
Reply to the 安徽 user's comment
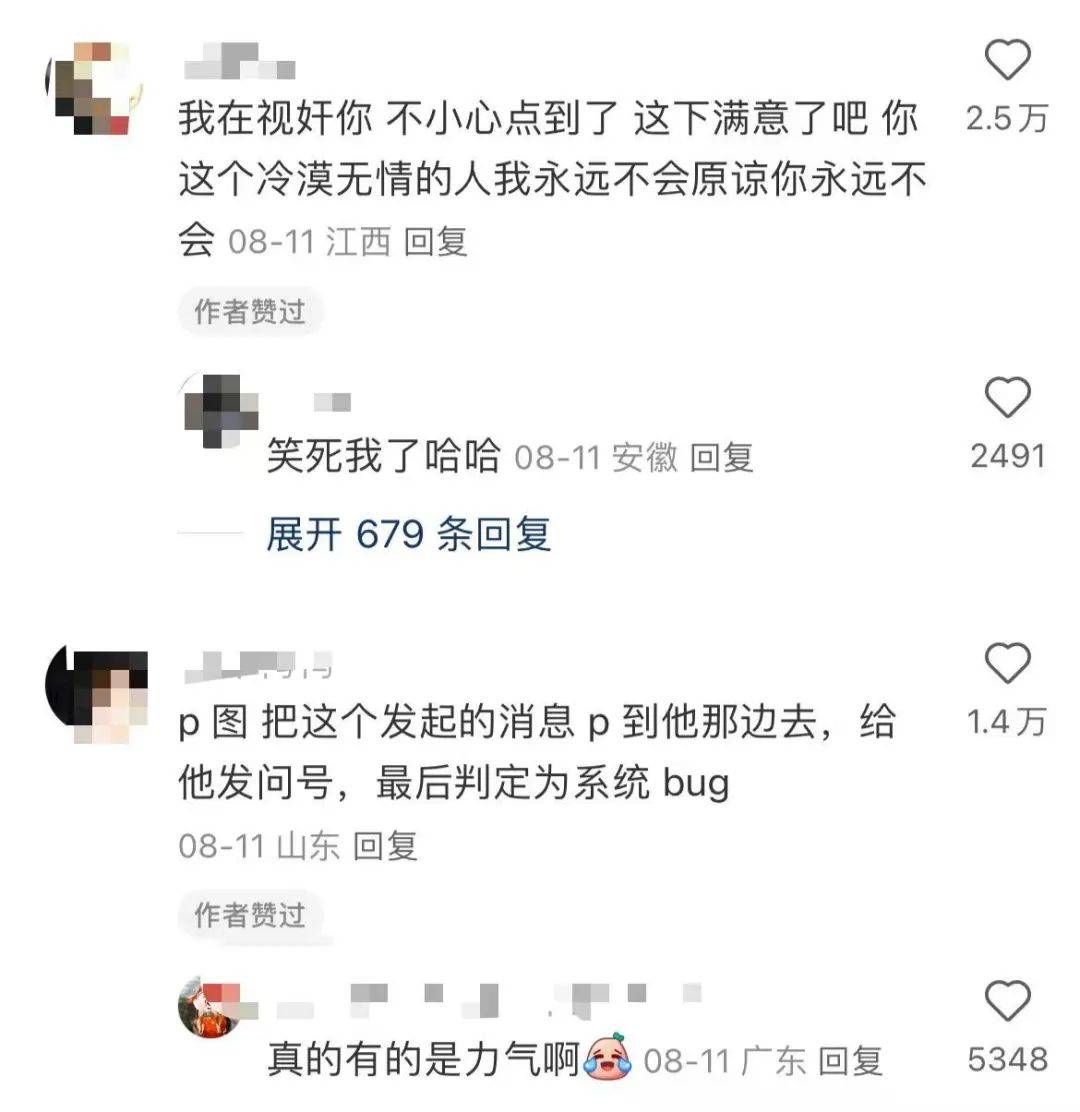[x=721, y=457]
